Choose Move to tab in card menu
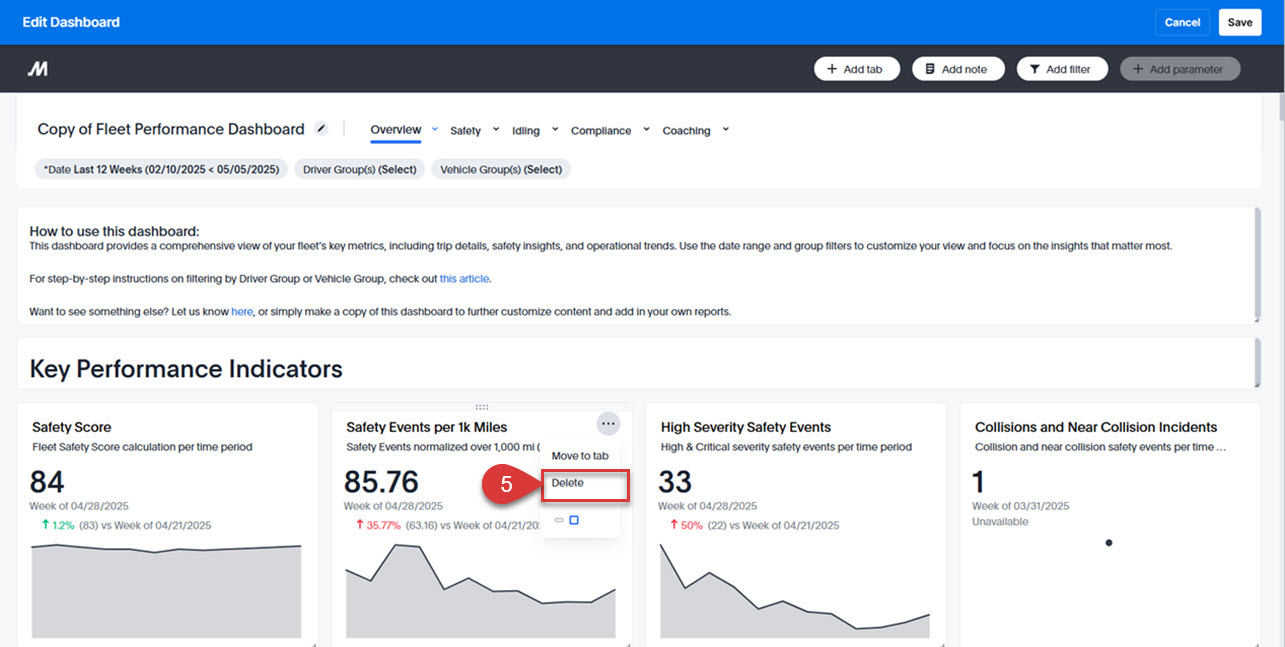This screenshot has width=1285, height=647. tap(580, 456)
